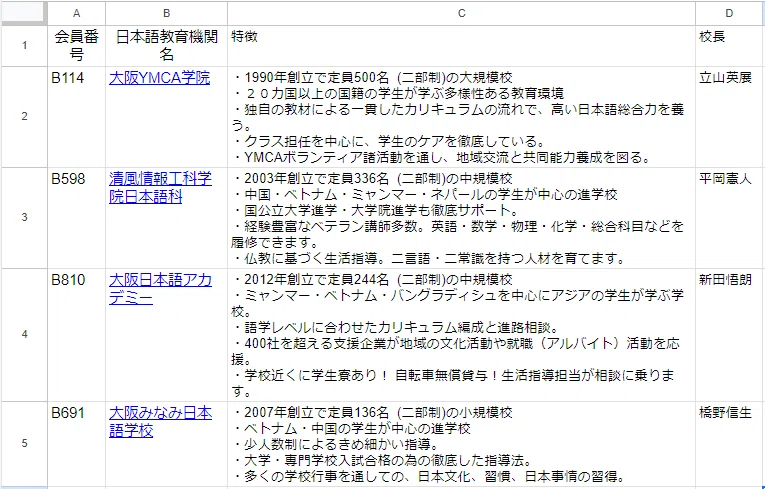
Task: Select the 会員番号 header cell
Action: pyautogui.click(x=77, y=46)
